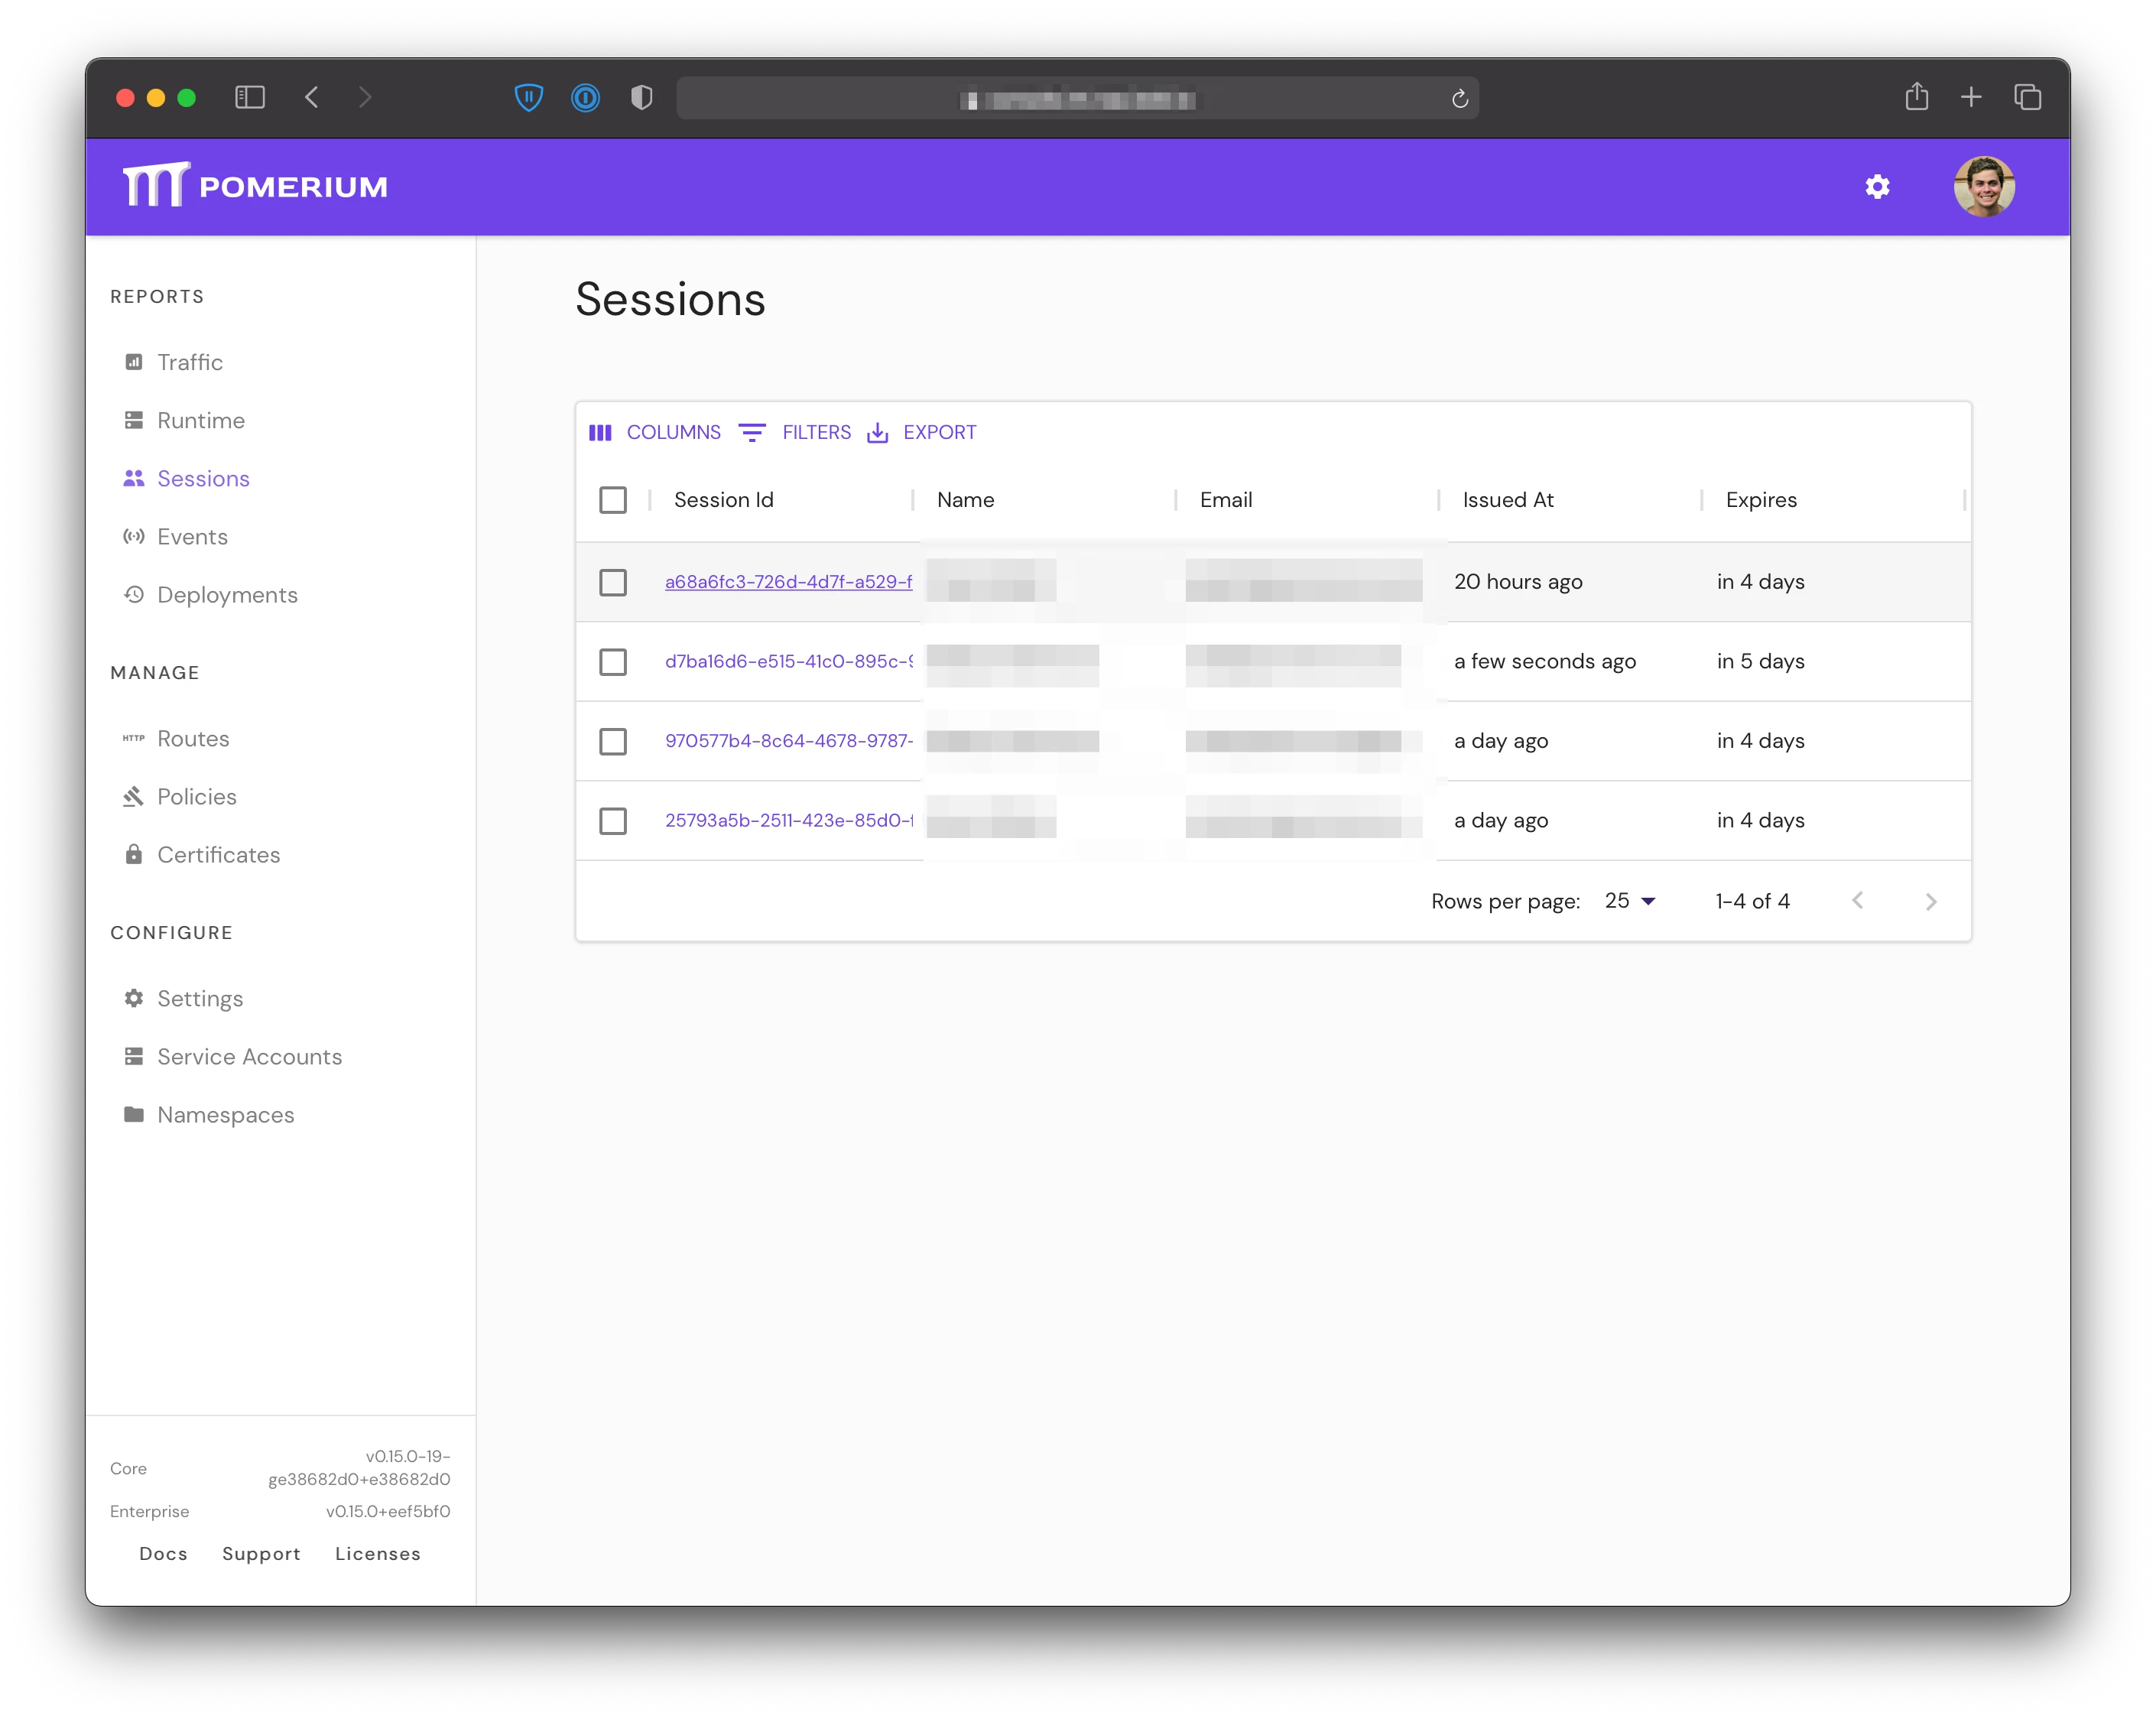Open settings via the gear icon in header
The width and height of the screenshot is (2156, 1719).
coord(1878,187)
